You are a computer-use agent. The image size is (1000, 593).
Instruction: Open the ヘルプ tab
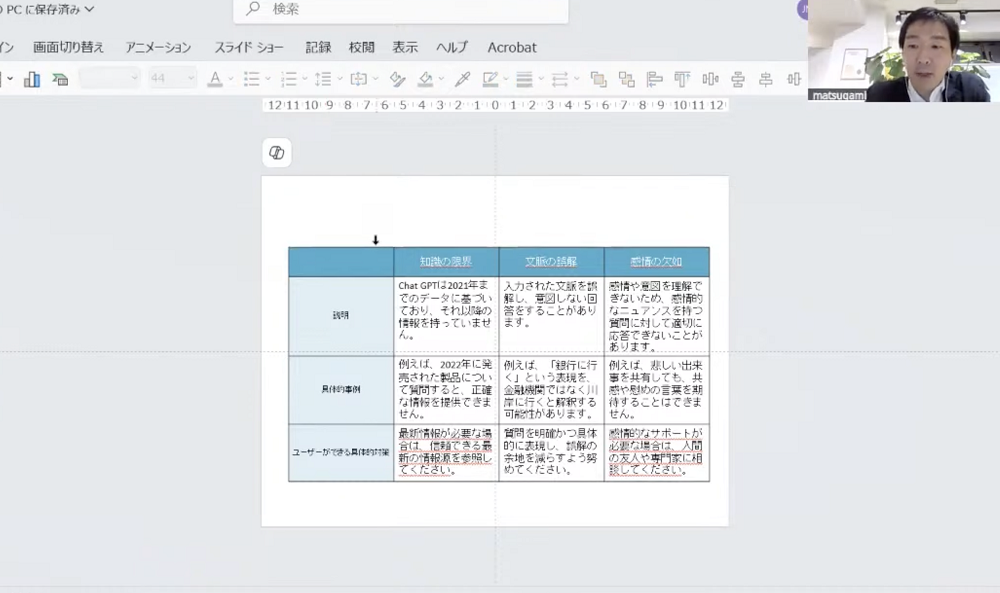pos(452,47)
